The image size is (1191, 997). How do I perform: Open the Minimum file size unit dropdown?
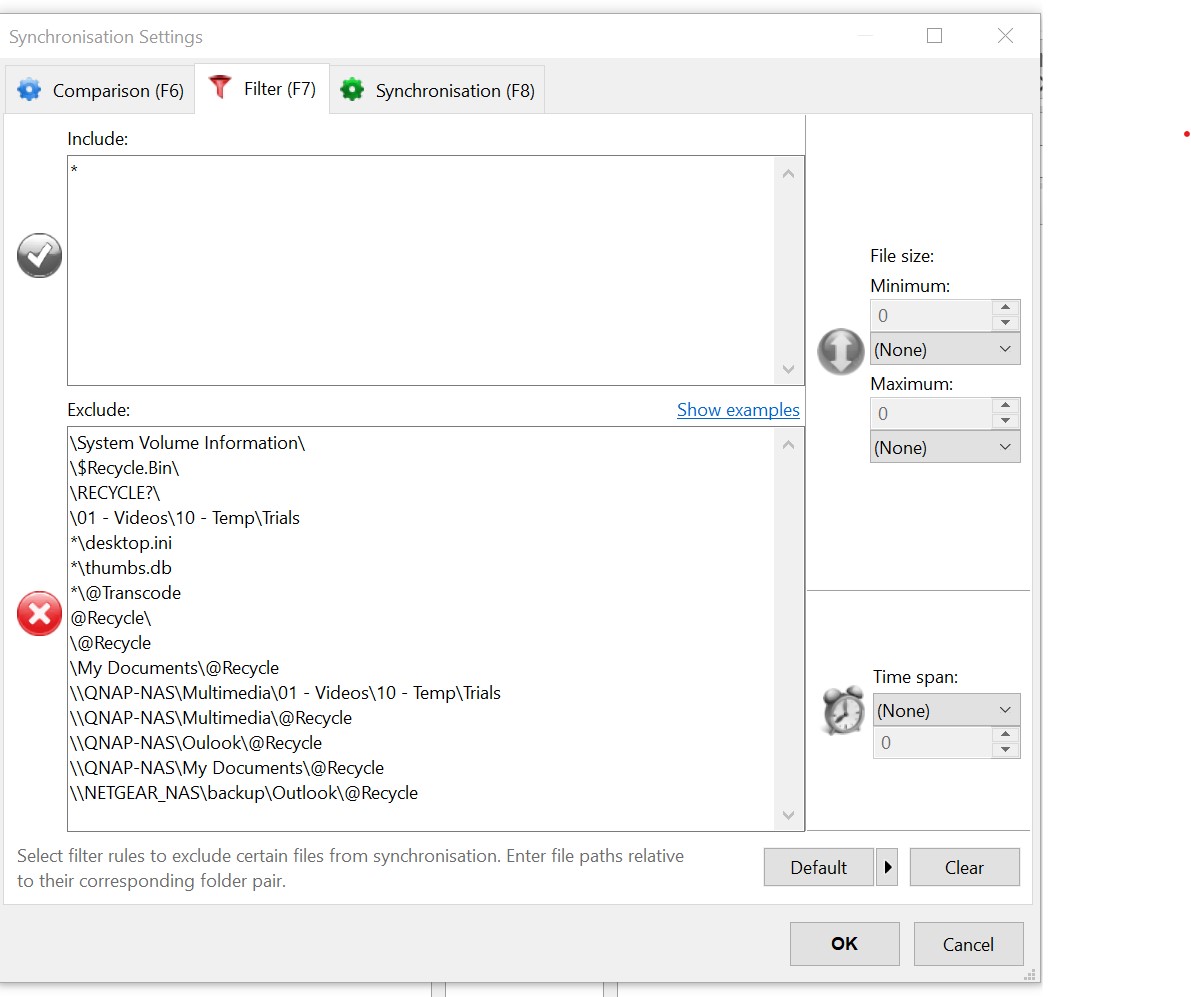[x=945, y=349]
